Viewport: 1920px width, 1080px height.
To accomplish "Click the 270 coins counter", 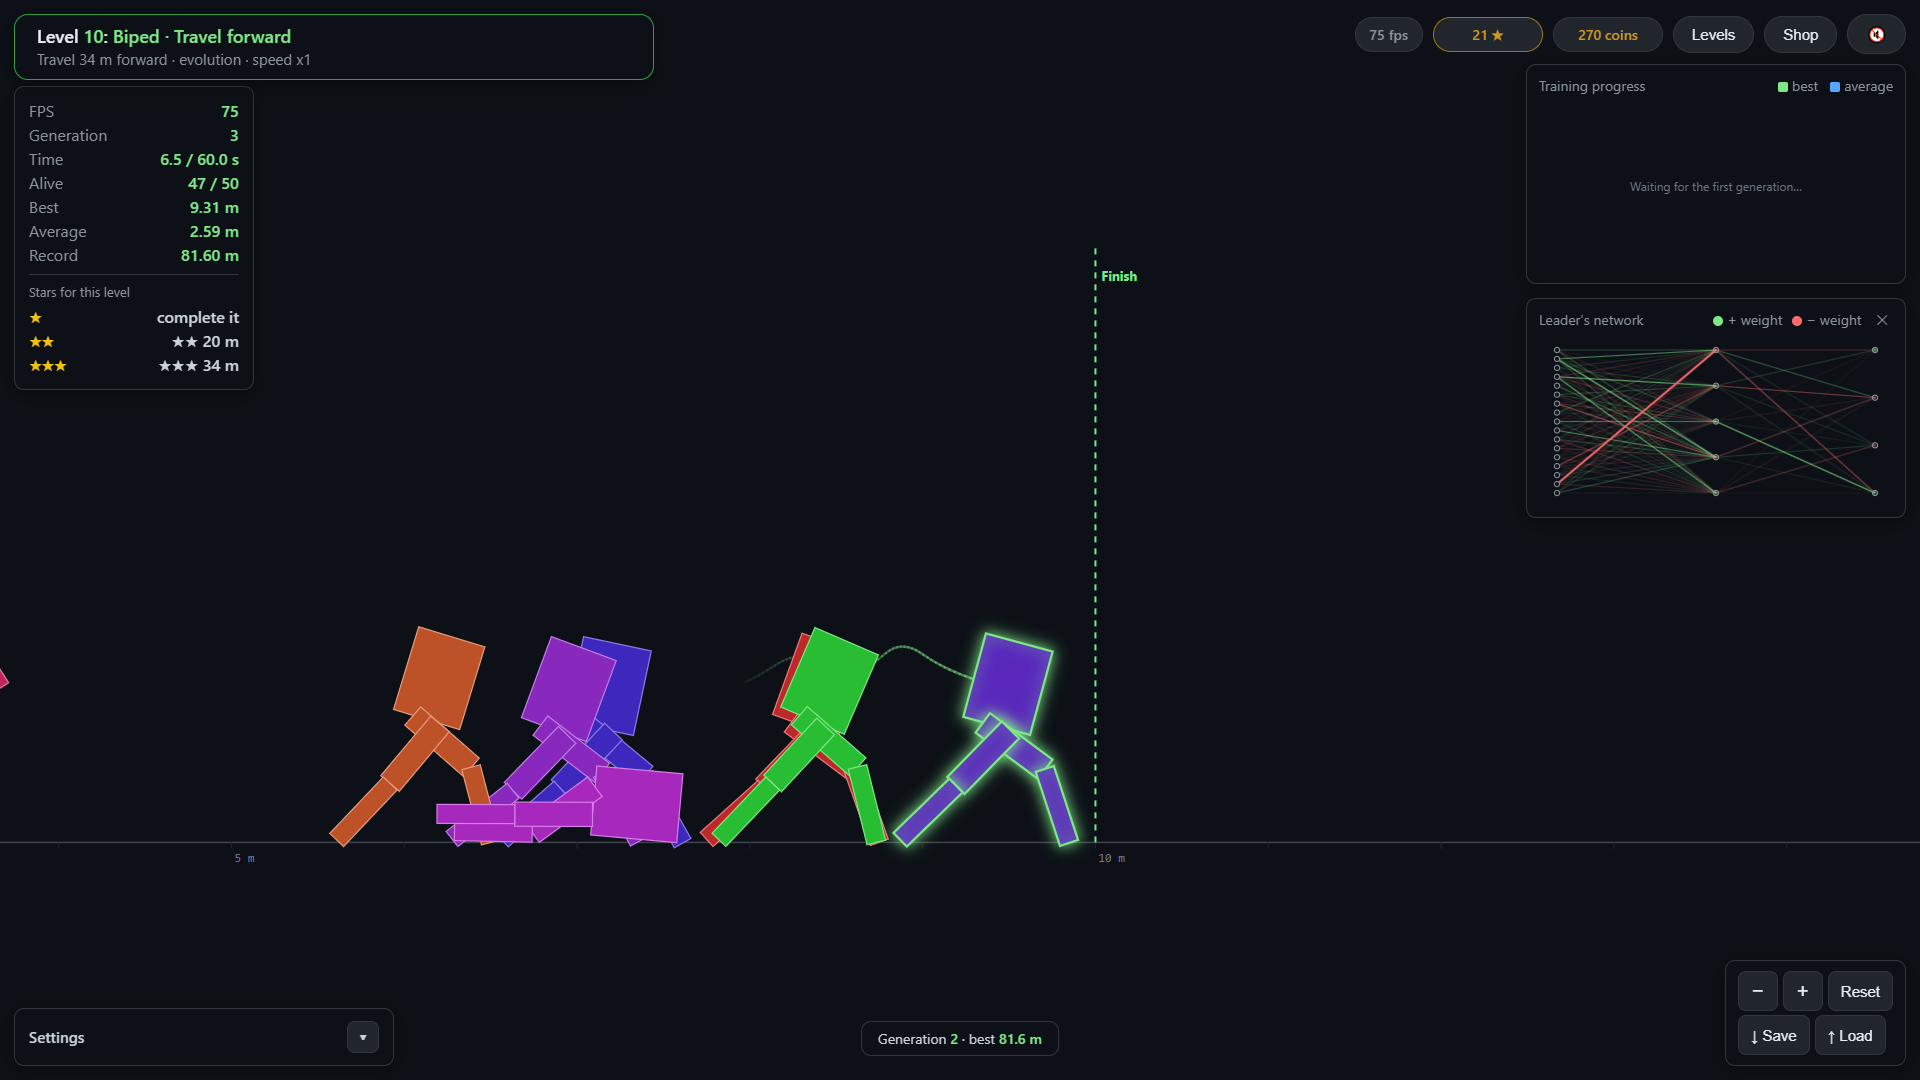I will 1607,35.
